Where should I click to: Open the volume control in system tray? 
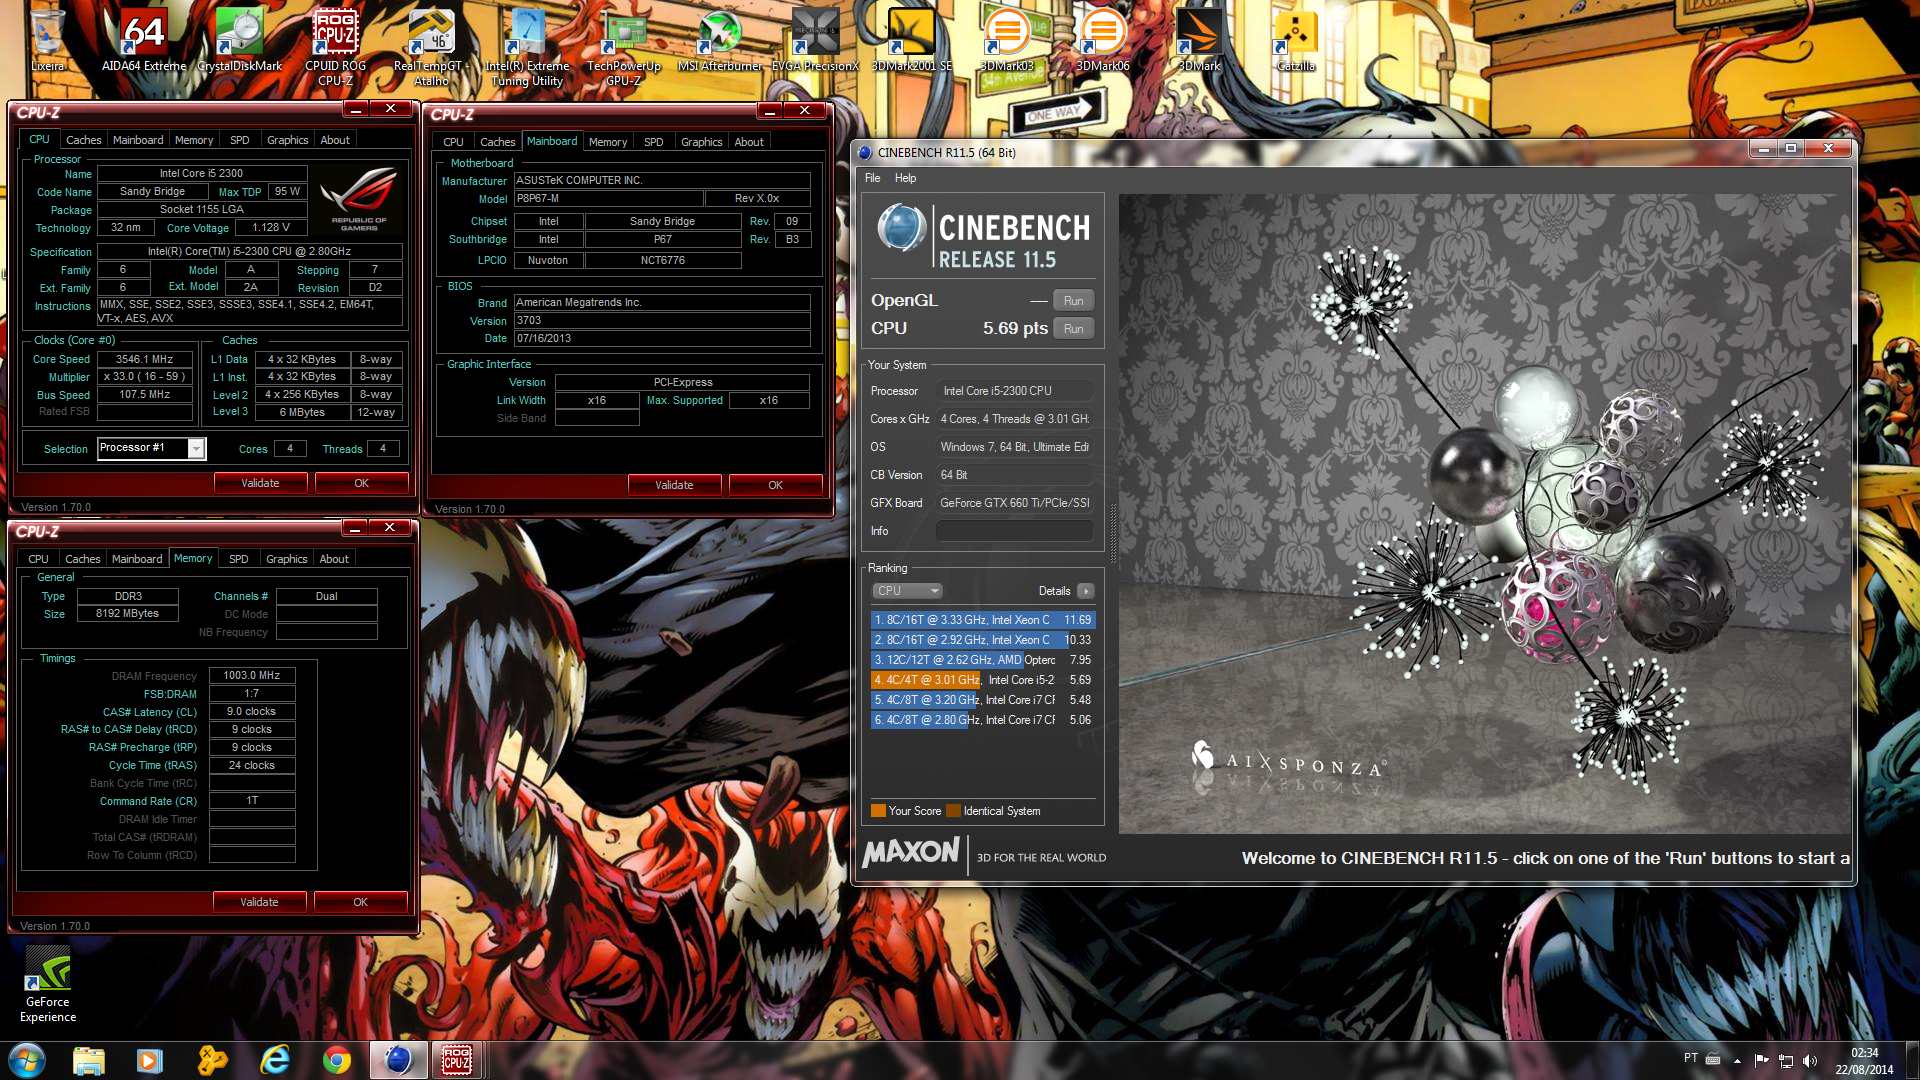pos(1809,1060)
